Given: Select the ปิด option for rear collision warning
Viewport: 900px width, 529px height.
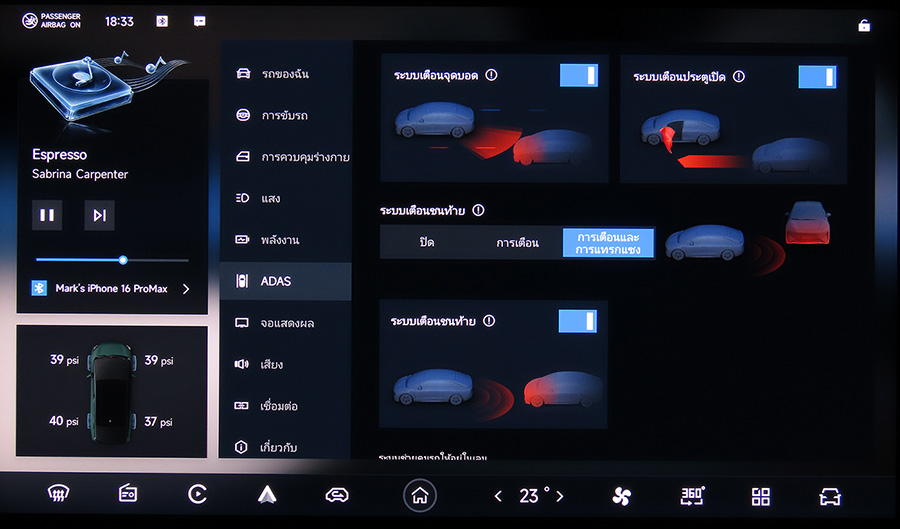Looking at the screenshot, I should click(x=427, y=243).
